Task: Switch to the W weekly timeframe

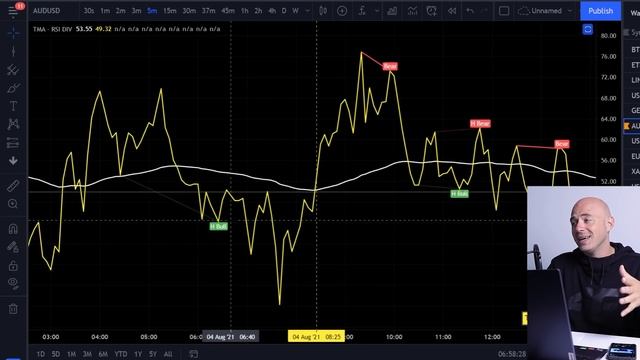Action: pyautogui.click(x=296, y=11)
